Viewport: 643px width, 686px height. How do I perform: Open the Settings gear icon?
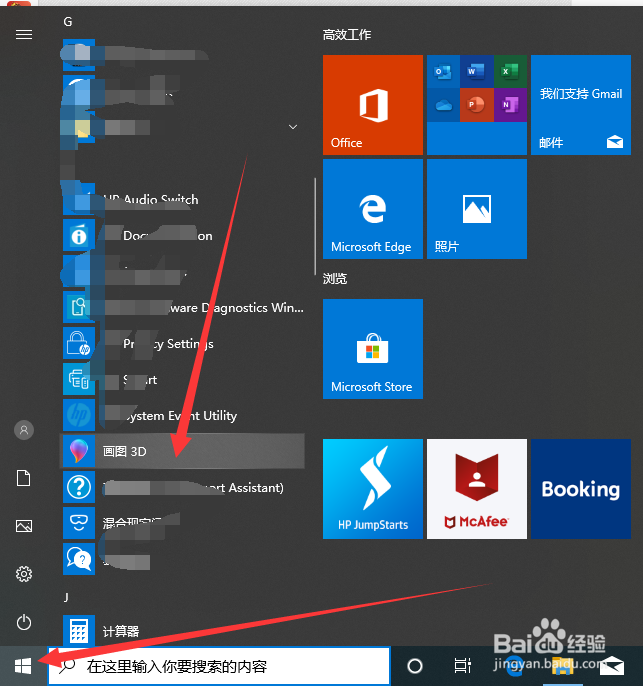click(x=24, y=574)
